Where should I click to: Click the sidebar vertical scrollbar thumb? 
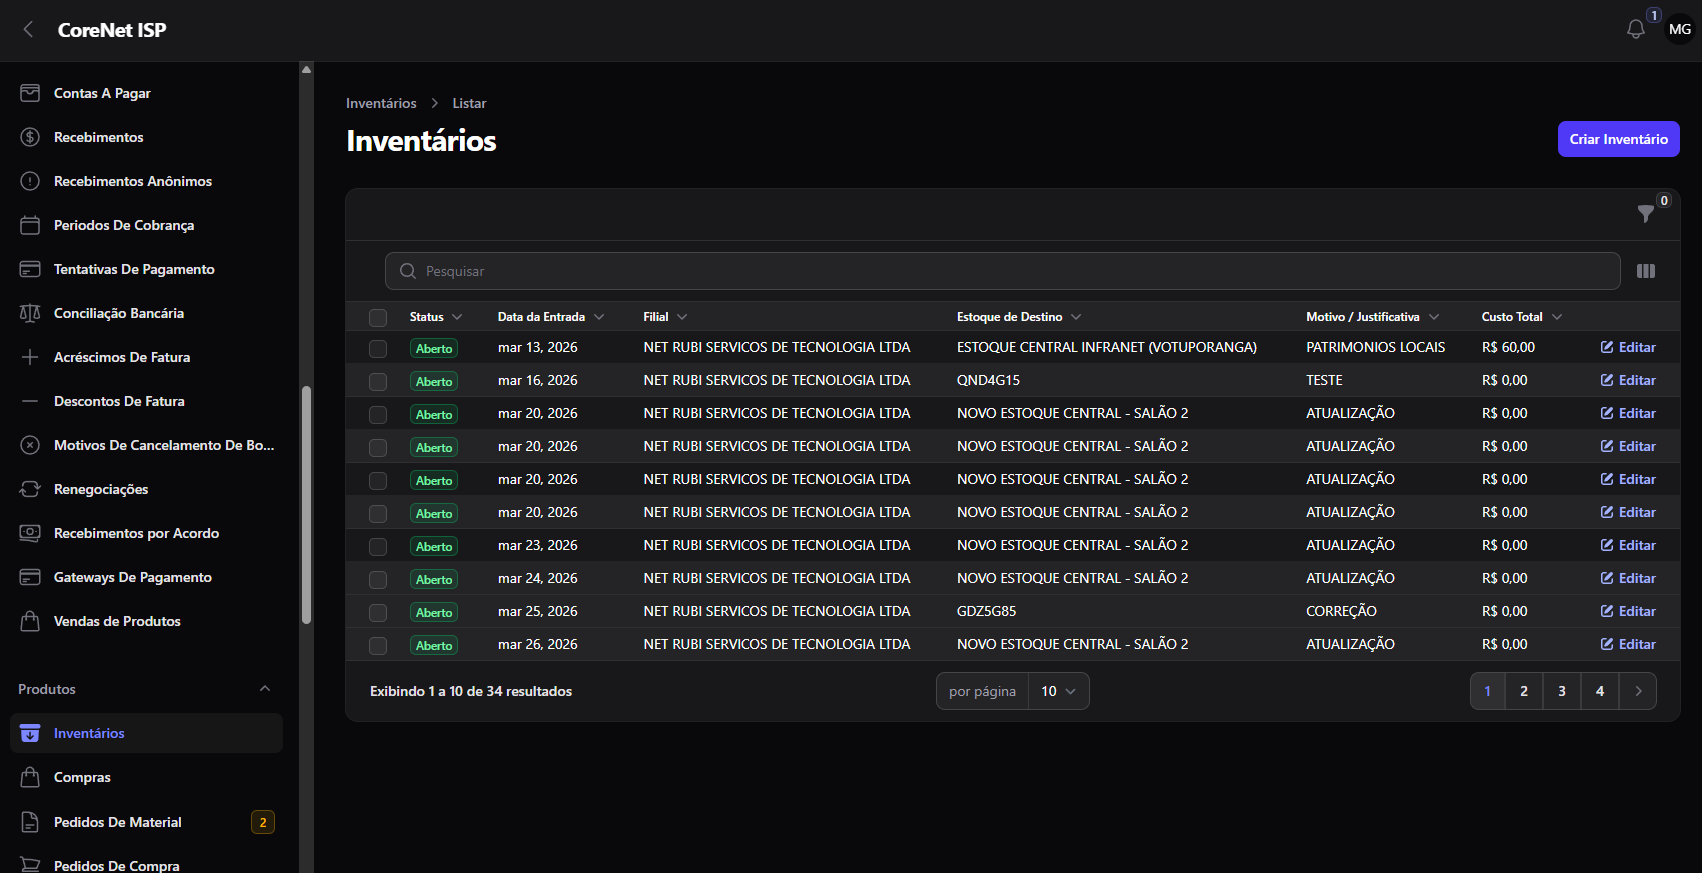tap(306, 505)
